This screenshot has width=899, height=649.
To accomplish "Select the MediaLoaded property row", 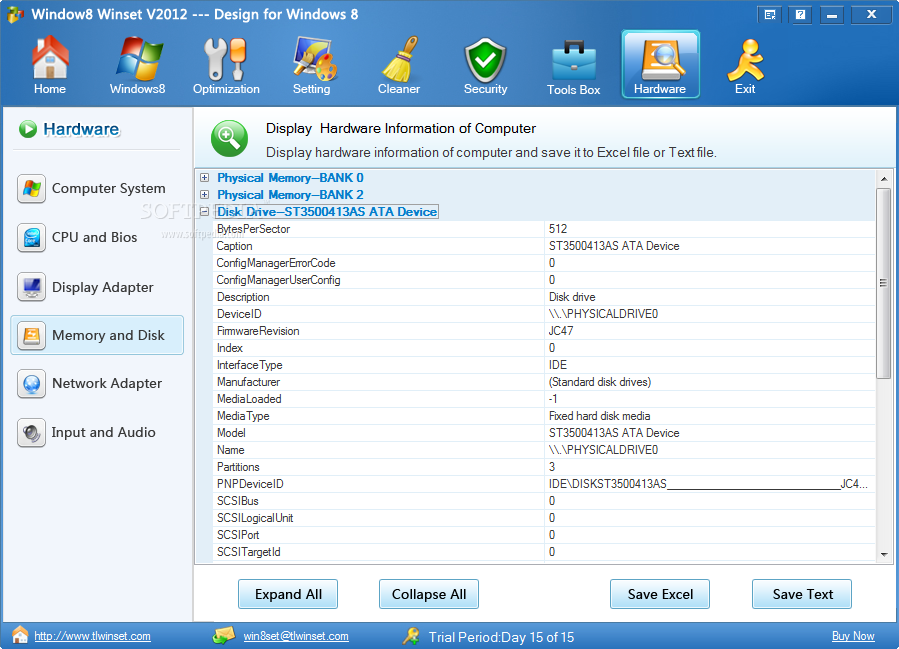I will pyautogui.click(x=544, y=398).
